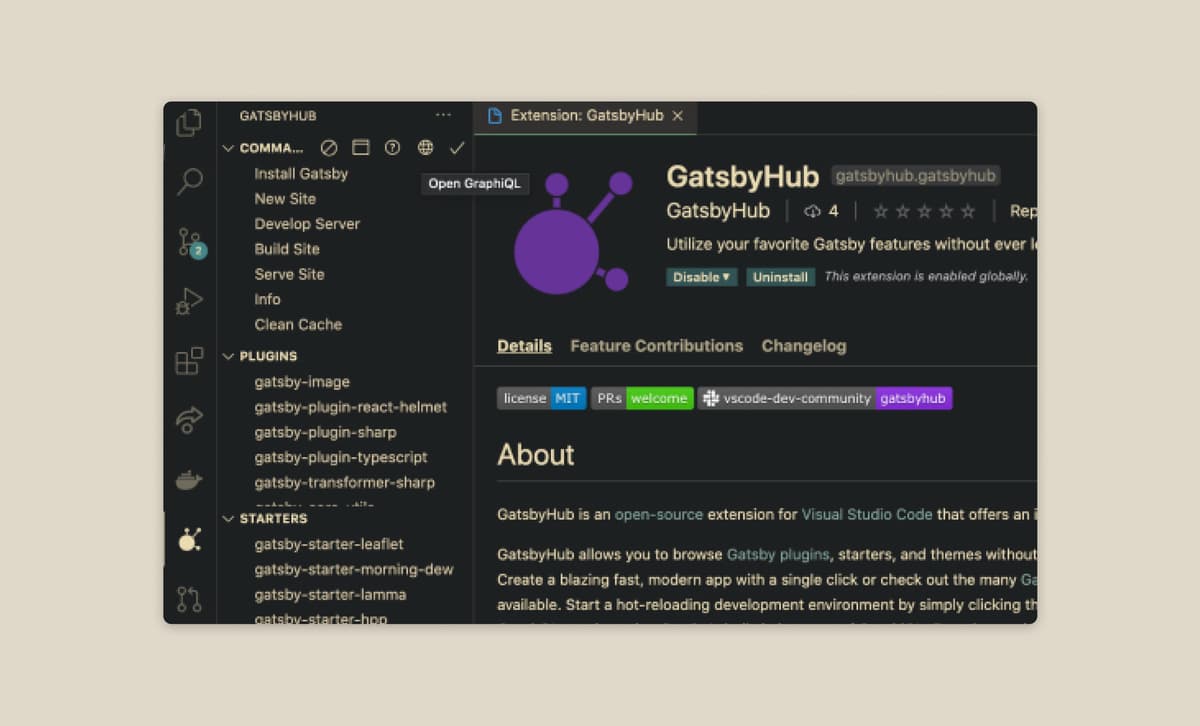Open the Extensions view in activity bar
This screenshot has width=1200, height=726.
point(189,361)
